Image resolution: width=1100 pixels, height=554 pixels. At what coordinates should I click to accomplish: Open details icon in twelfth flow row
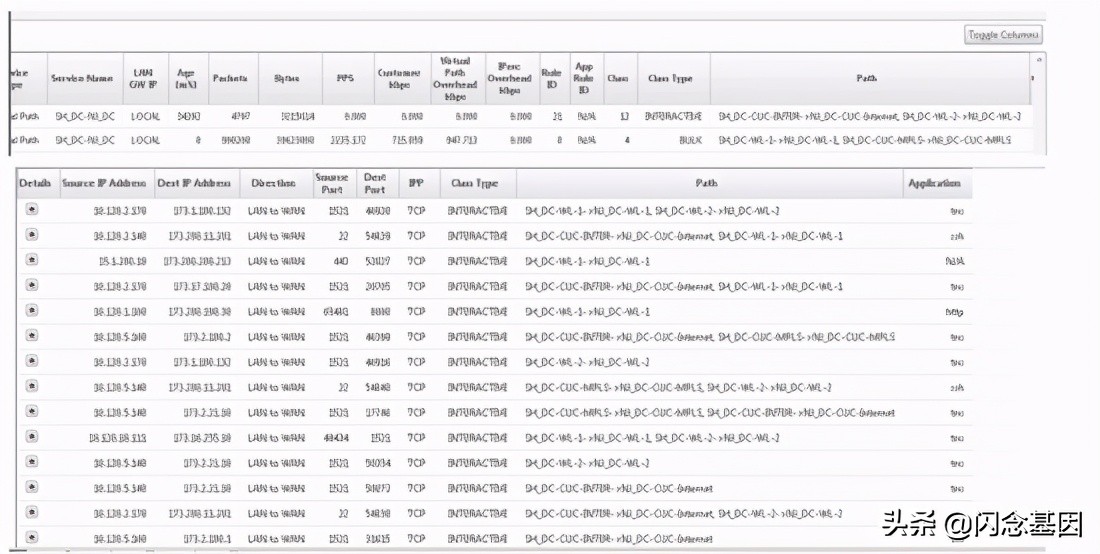click(x=32, y=487)
